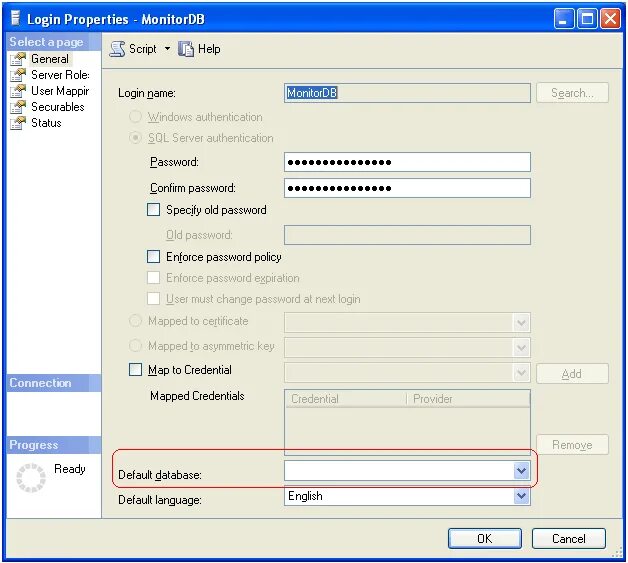The image size is (628, 563).
Task: Click the server icon in title bar
Action: point(15,18)
